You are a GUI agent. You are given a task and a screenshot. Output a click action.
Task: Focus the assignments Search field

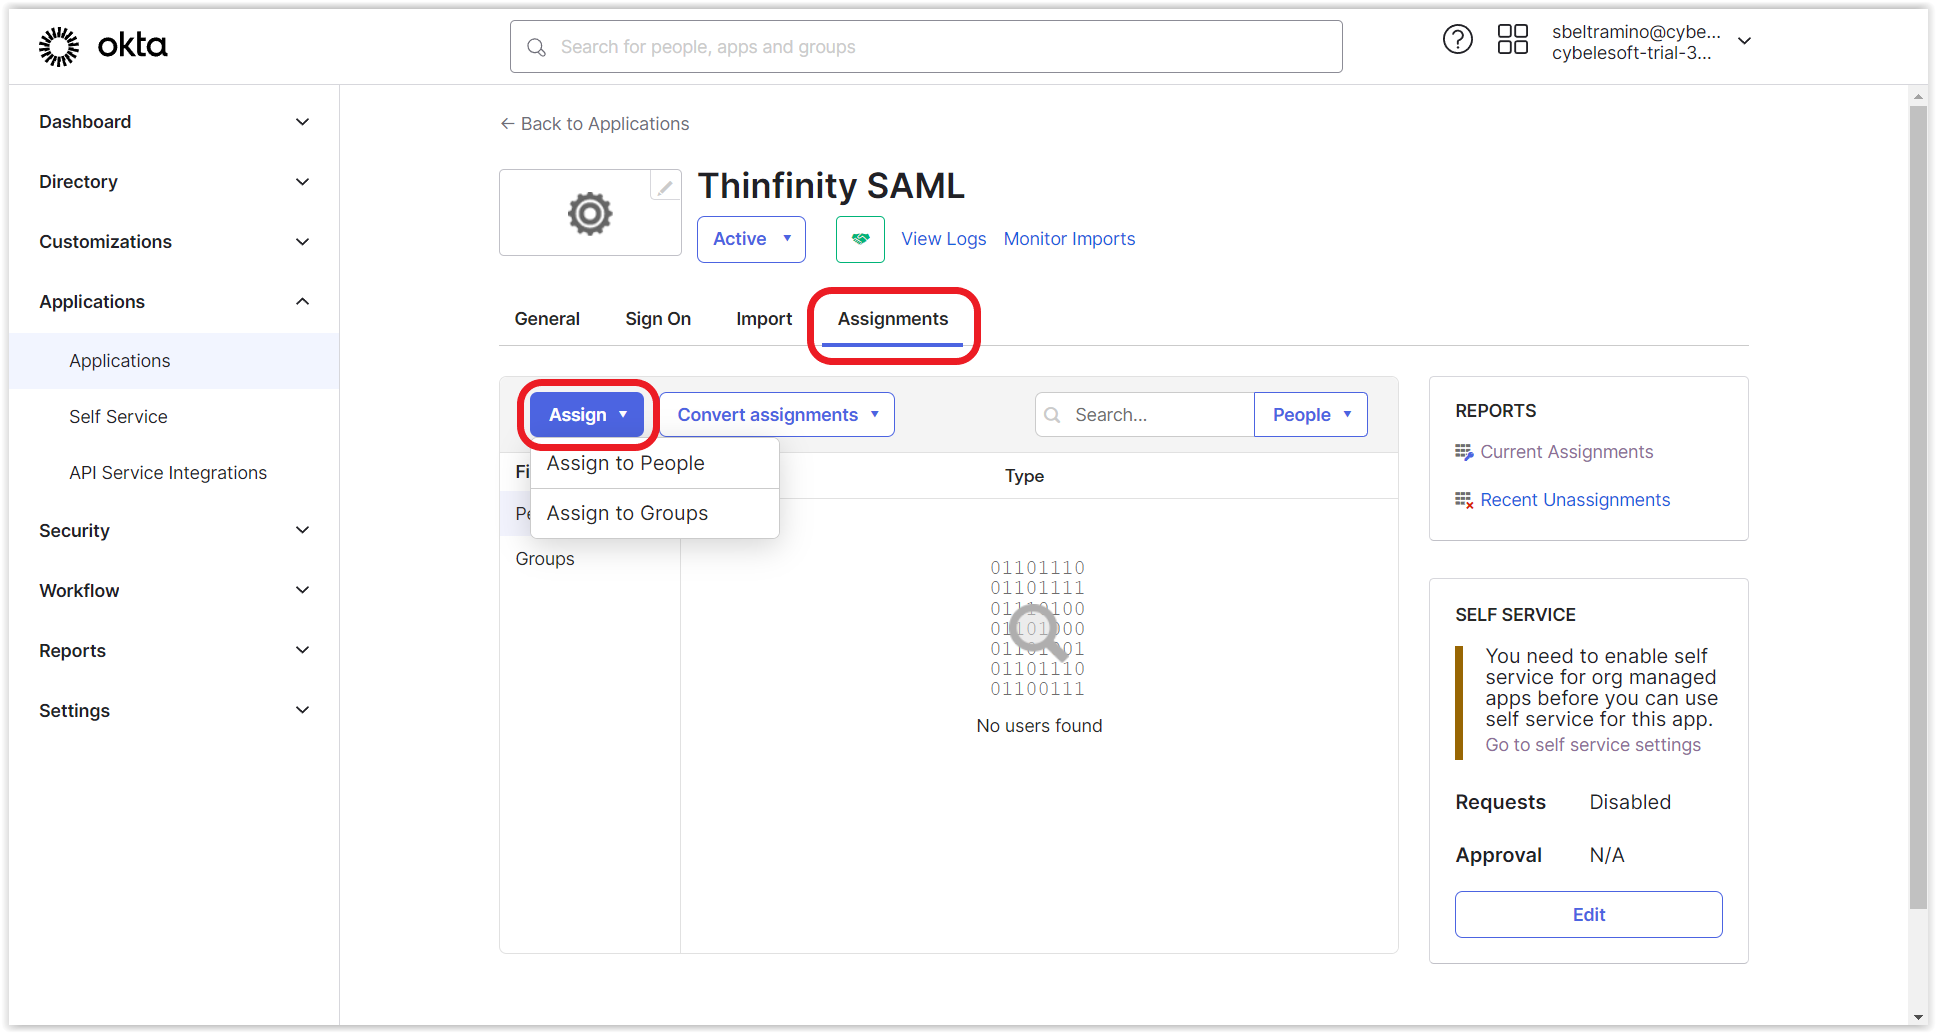pyautogui.click(x=1144, y=415)
